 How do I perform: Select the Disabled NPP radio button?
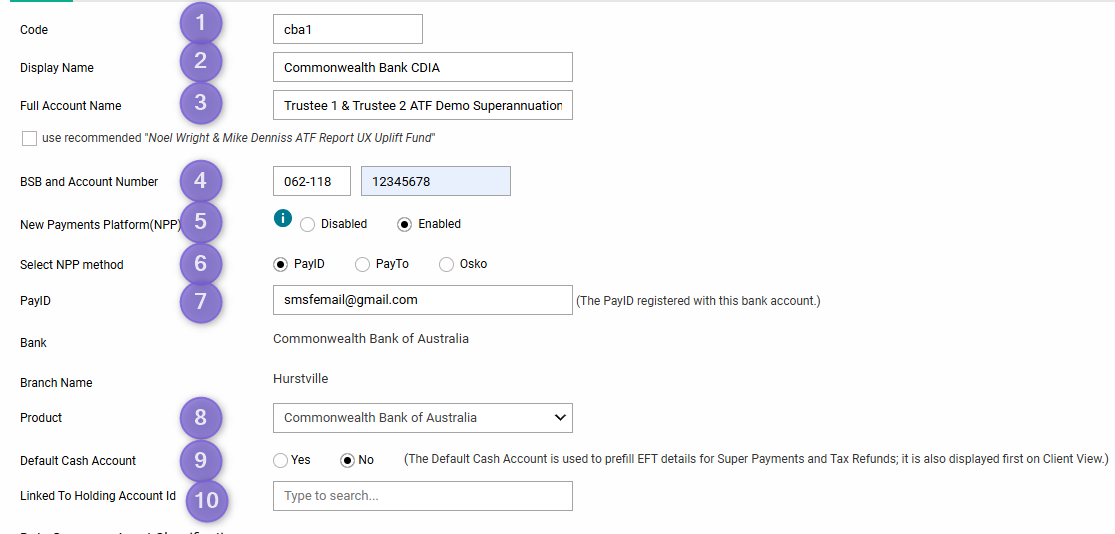click(307, 225)
